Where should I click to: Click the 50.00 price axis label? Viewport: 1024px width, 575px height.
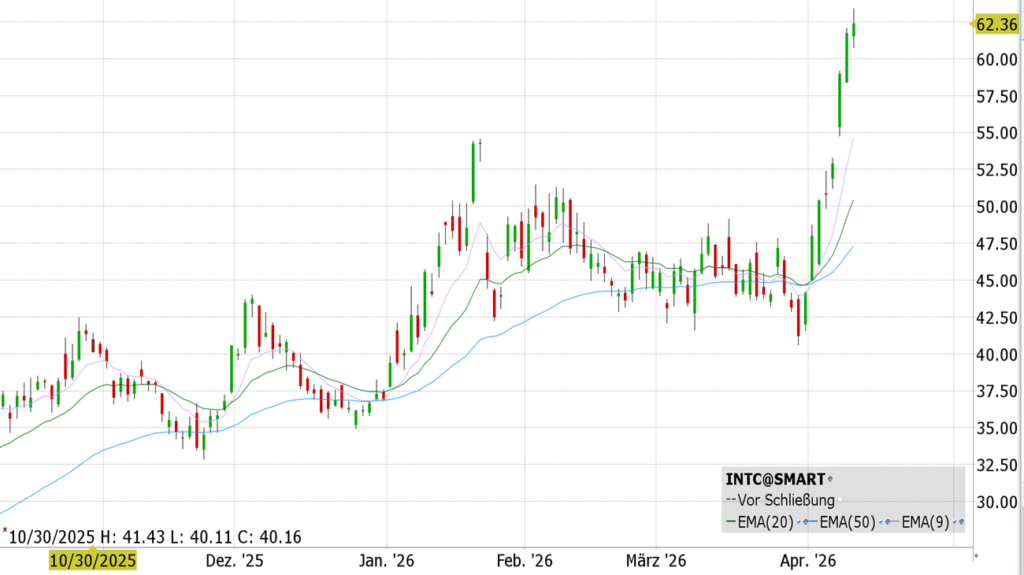pyautogui.click(x=996, y=207)
